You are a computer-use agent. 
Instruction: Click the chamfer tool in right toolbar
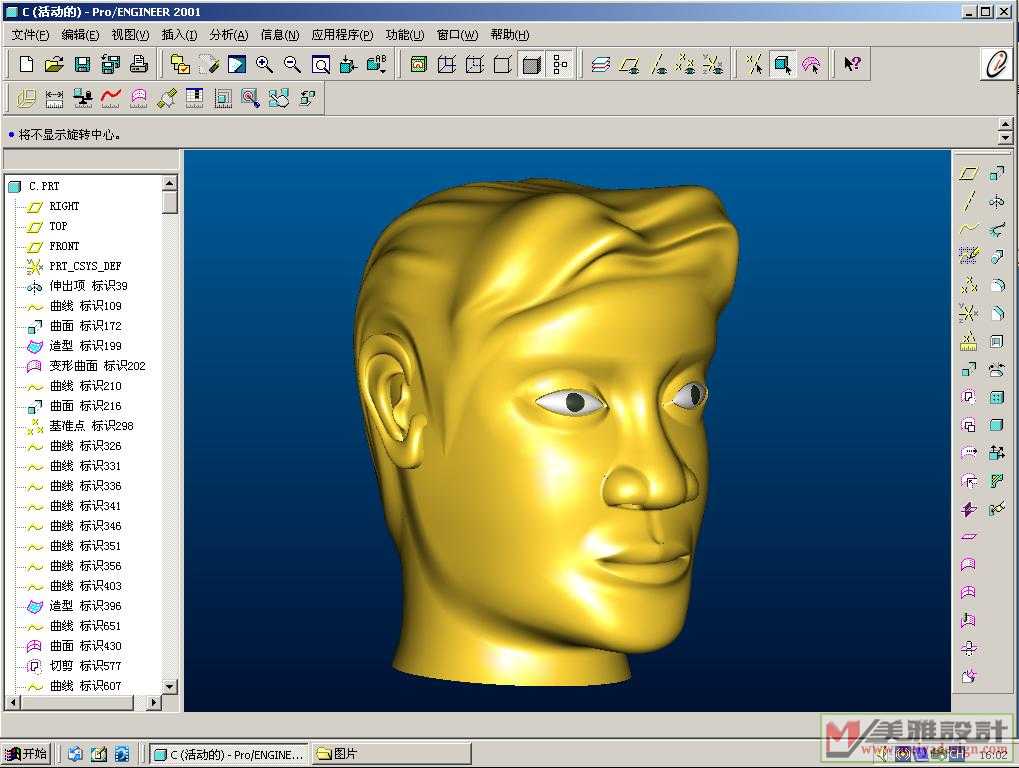(997, 313)
